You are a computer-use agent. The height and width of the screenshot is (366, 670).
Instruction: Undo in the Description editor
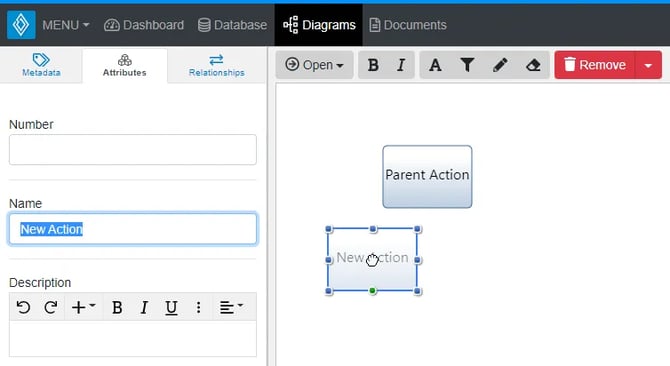[23, 307]
